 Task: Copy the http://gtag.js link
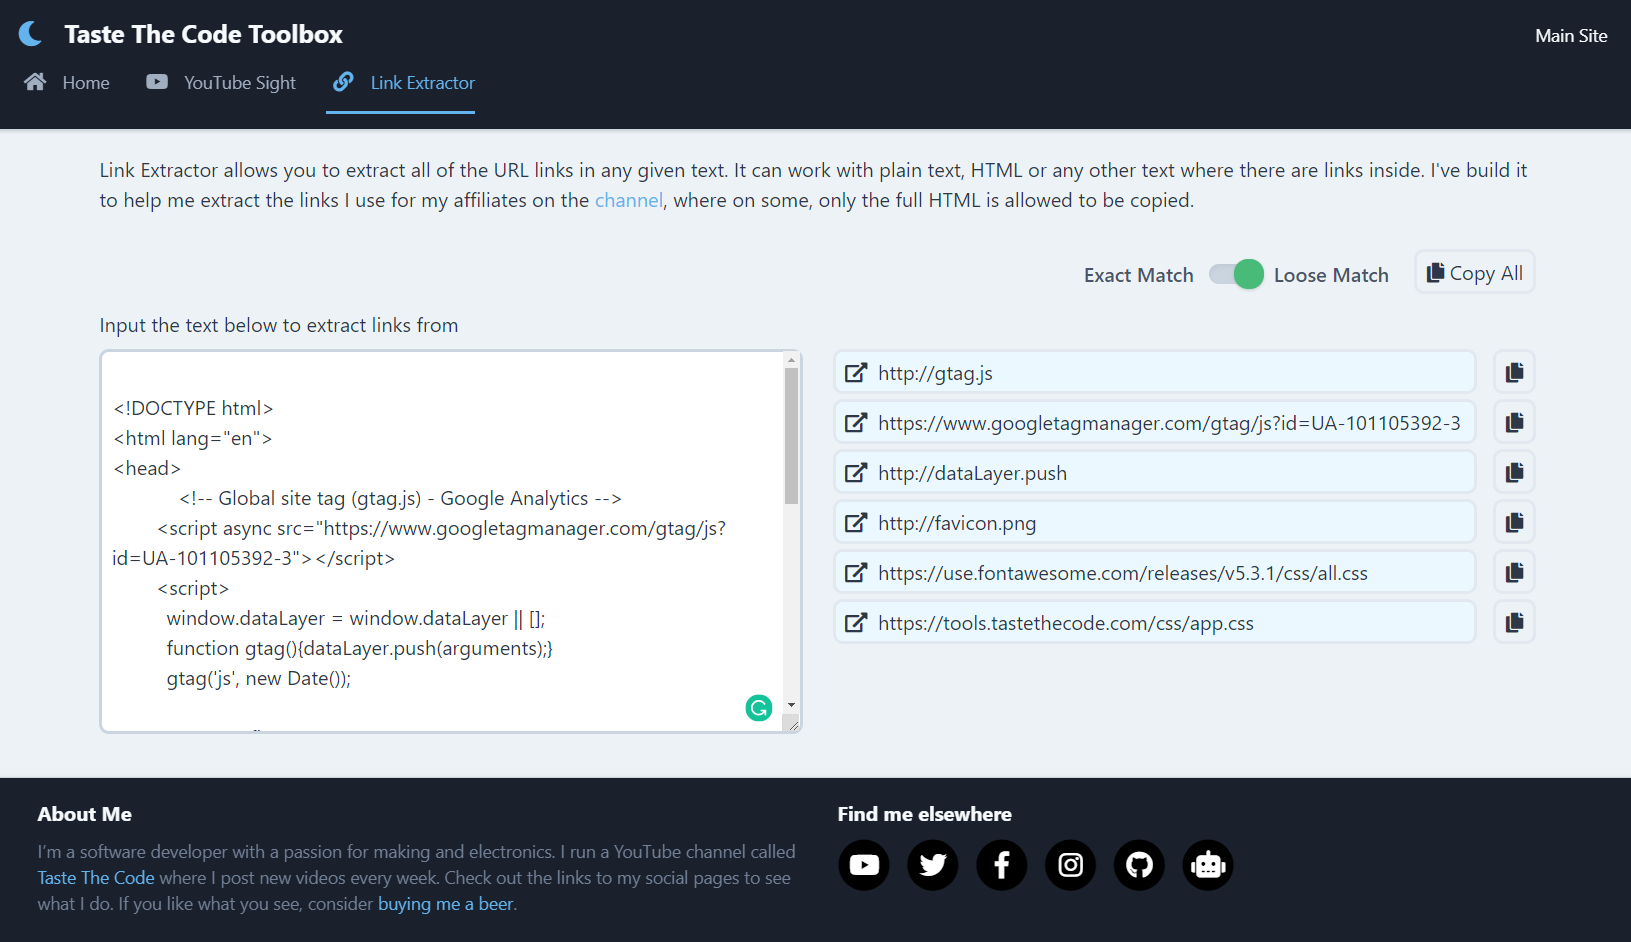coord(1514,372)
